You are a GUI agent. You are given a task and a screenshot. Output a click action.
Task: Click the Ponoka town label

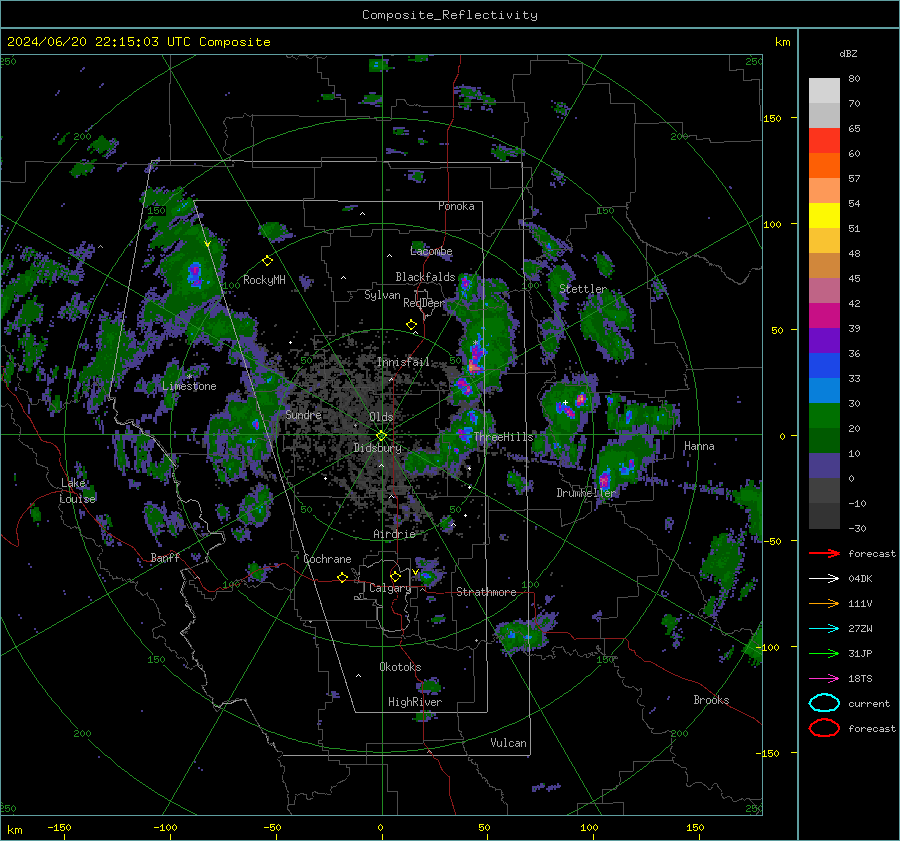pos(456,206)
